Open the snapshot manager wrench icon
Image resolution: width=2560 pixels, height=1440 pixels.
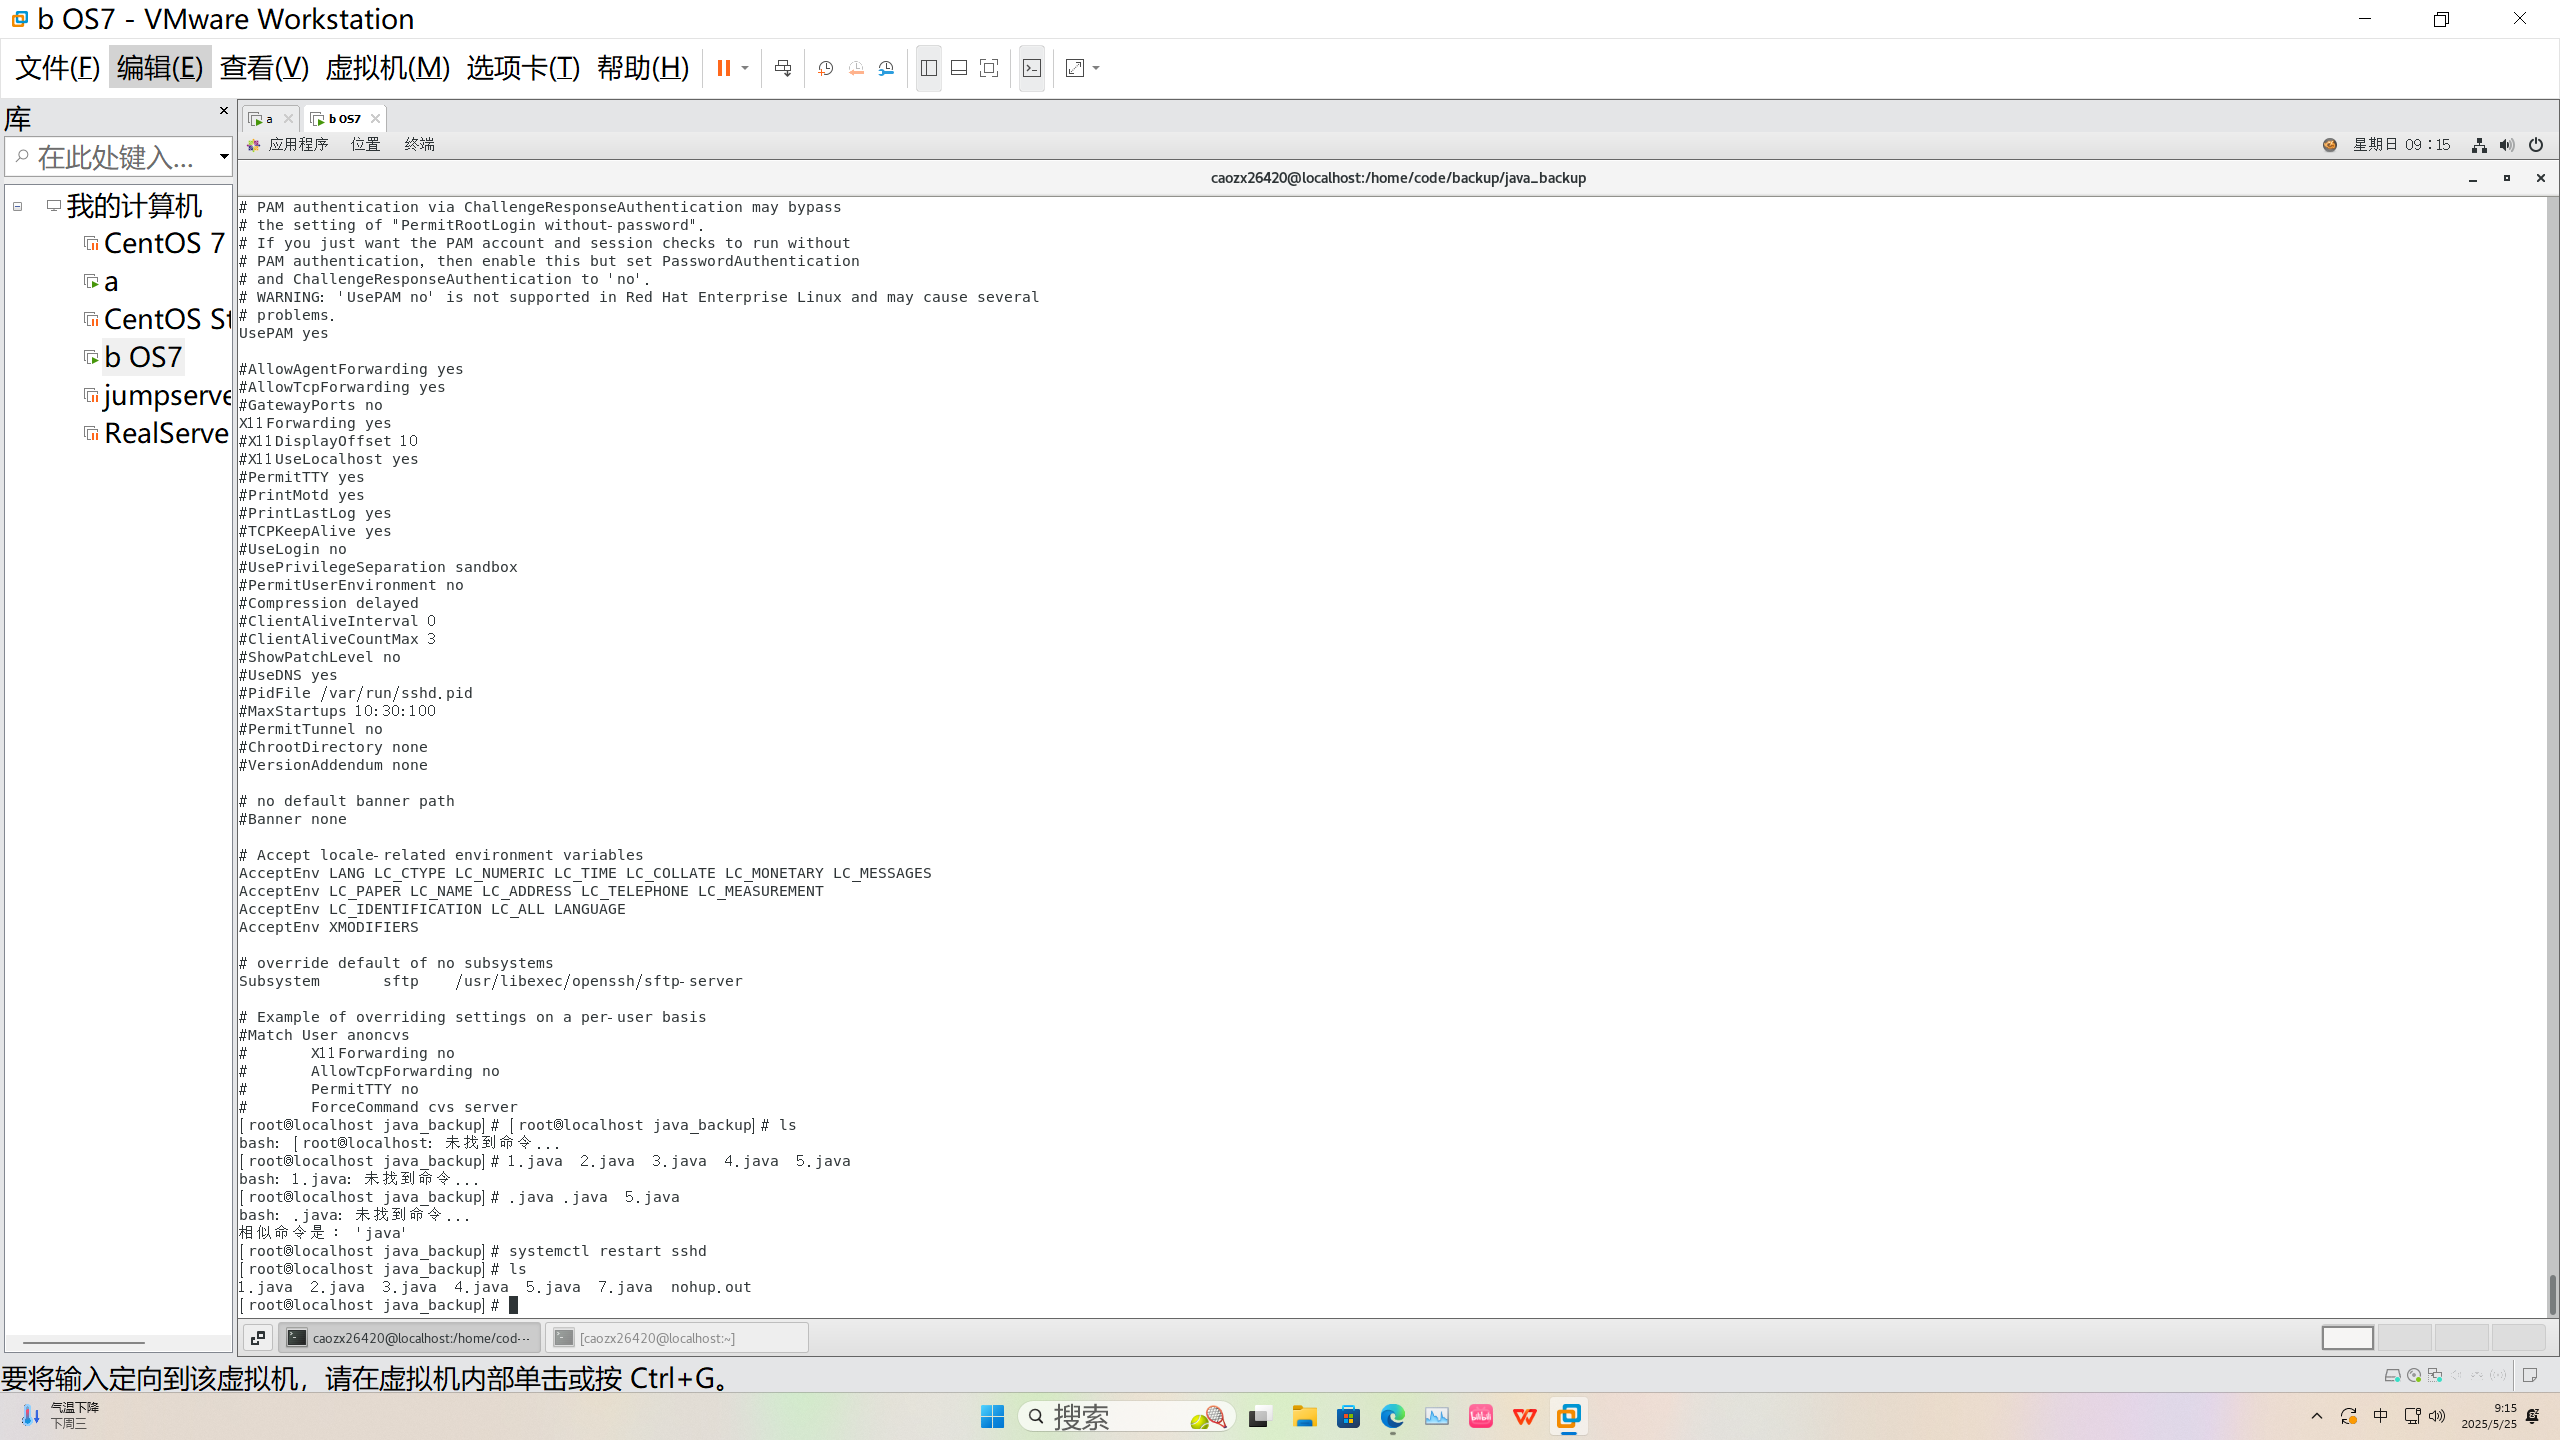point(886,68)
